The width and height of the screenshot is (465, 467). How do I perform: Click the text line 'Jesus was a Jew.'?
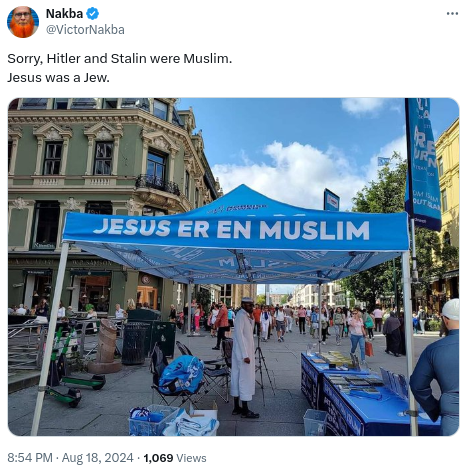[x=58, y=78]
